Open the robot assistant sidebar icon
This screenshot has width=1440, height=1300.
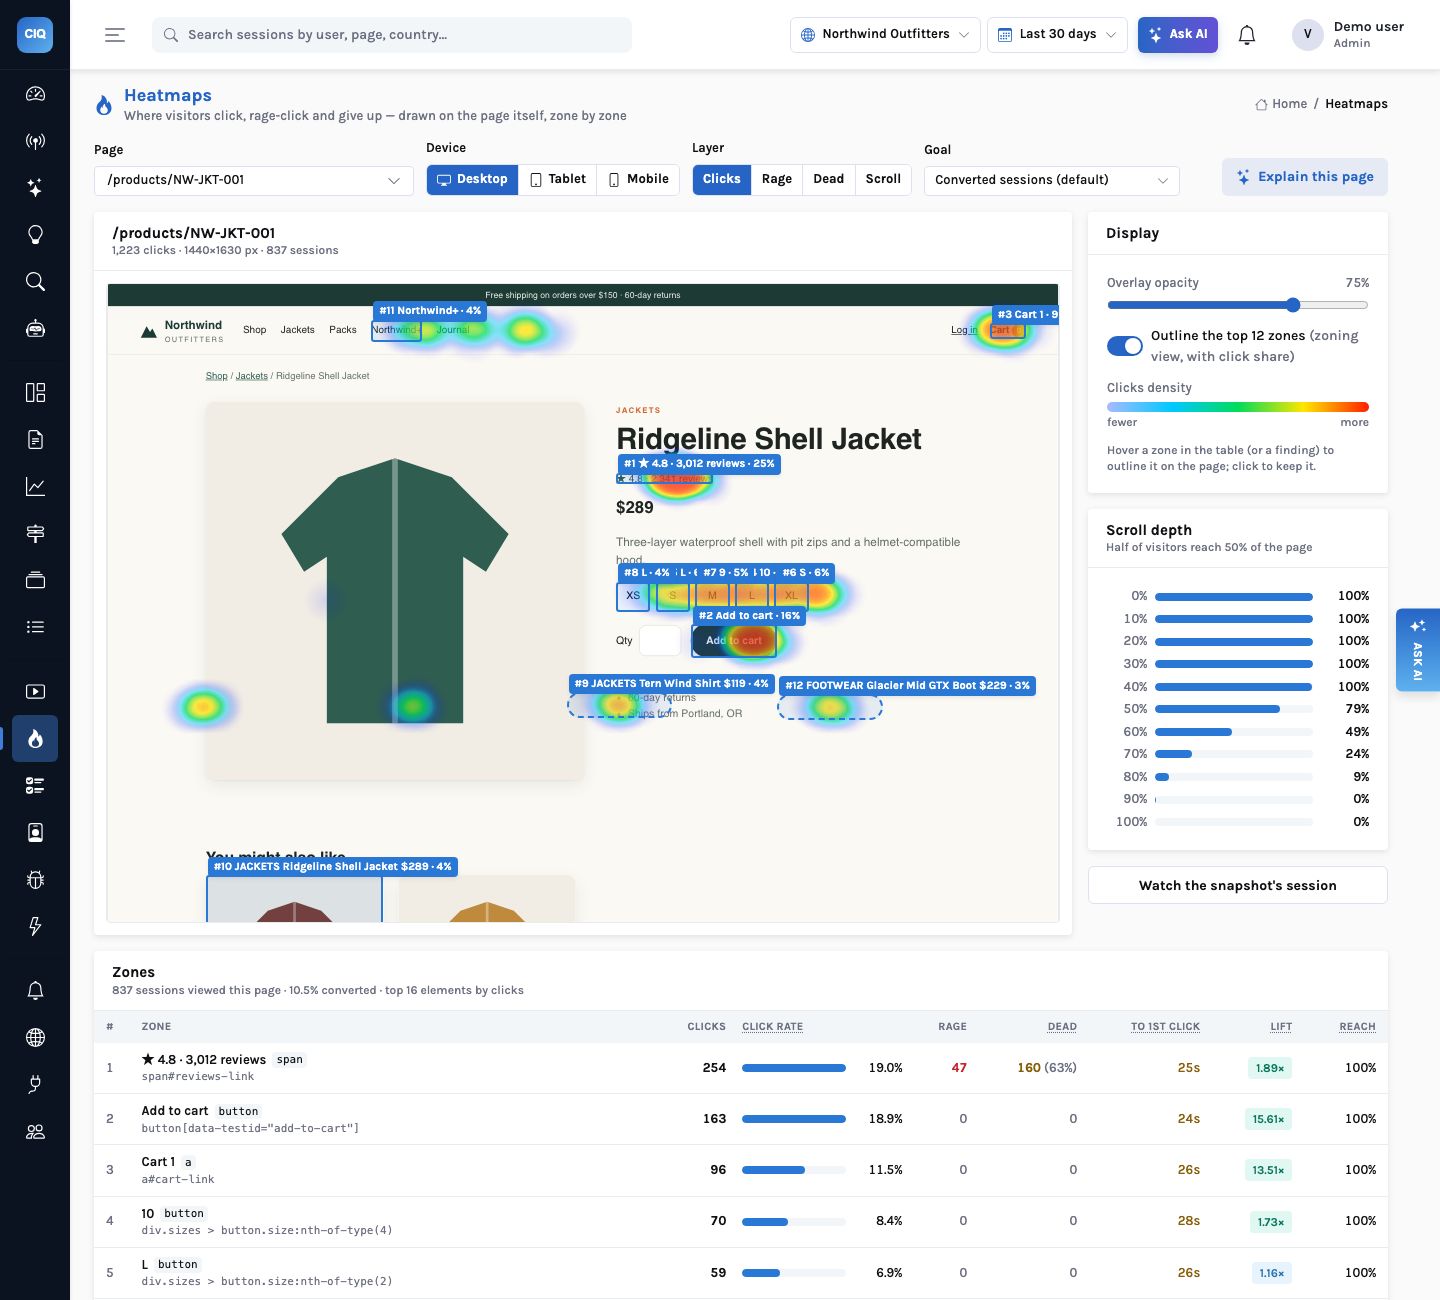pyautogui.click(x=35, y=329)
